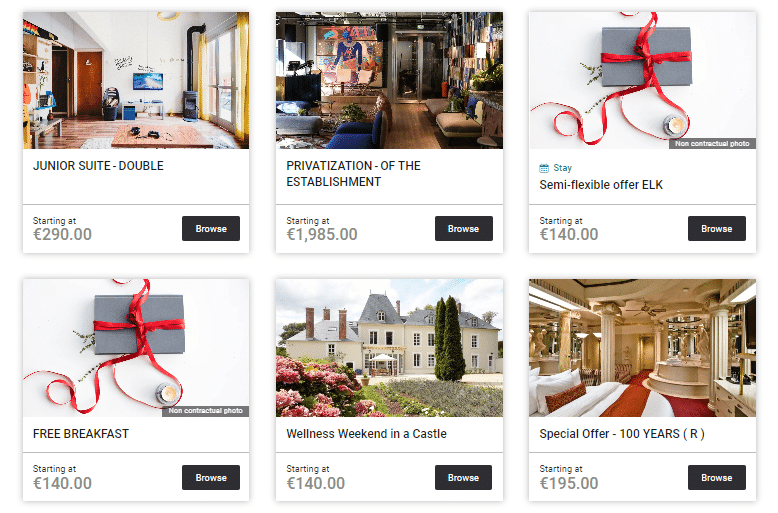
Task: Select the Special Offer - 100 YEARS title
Action: coord(622,434)
